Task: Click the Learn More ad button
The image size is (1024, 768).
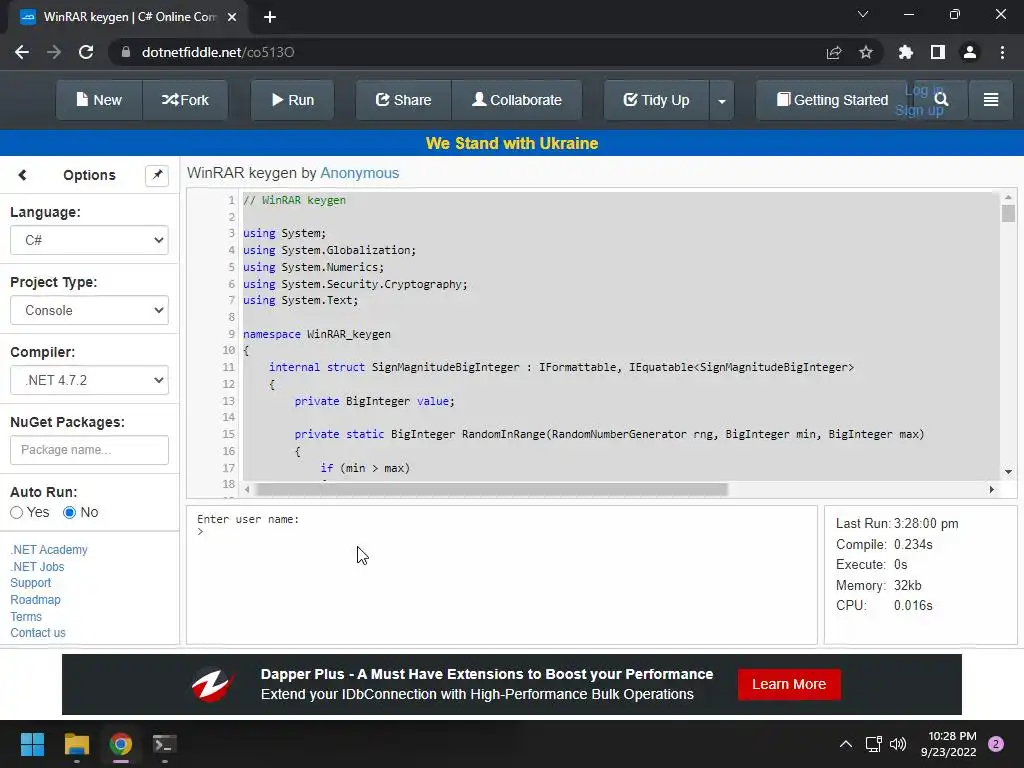Action: coord(789,684)
